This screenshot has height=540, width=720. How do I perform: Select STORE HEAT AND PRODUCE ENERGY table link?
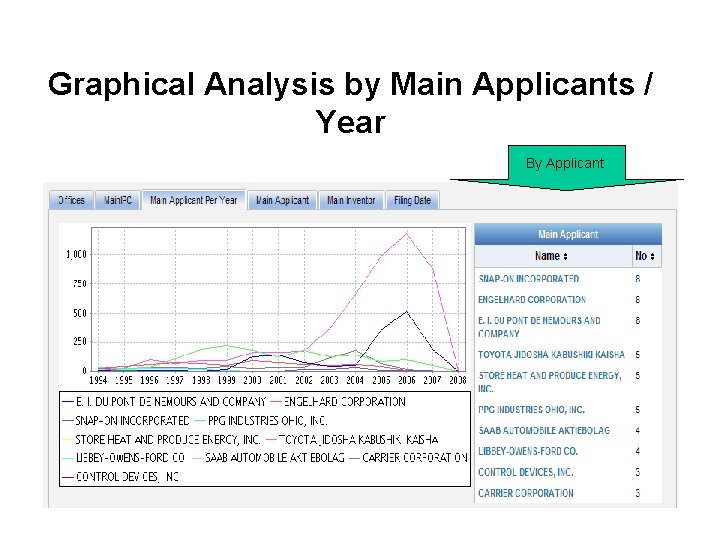[550, 382]
